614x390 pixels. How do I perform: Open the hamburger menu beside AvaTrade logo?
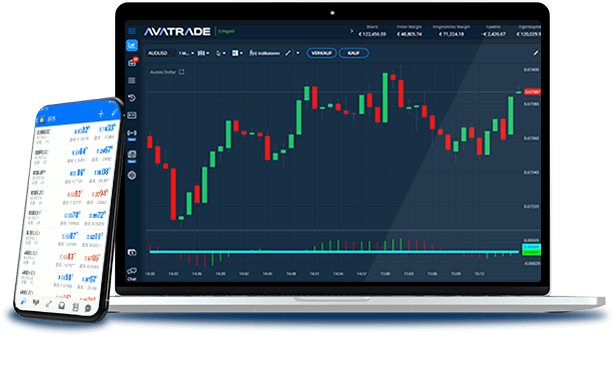(132, 31)
